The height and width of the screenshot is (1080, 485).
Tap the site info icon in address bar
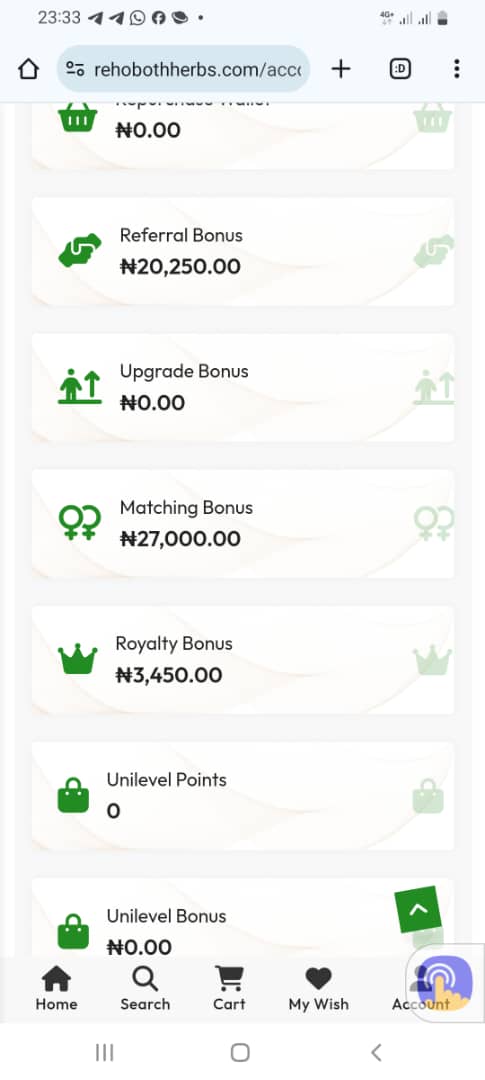[74, 69]
